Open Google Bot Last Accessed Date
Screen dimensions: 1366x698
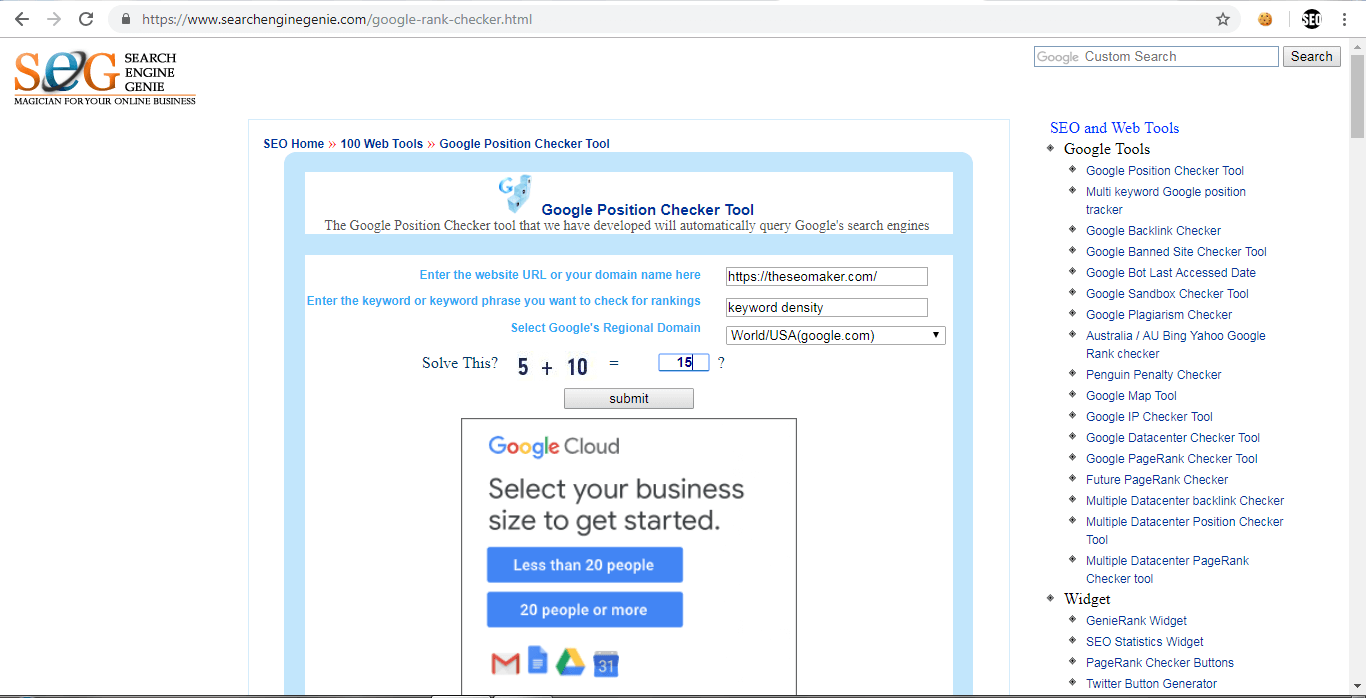point(1171,273)
